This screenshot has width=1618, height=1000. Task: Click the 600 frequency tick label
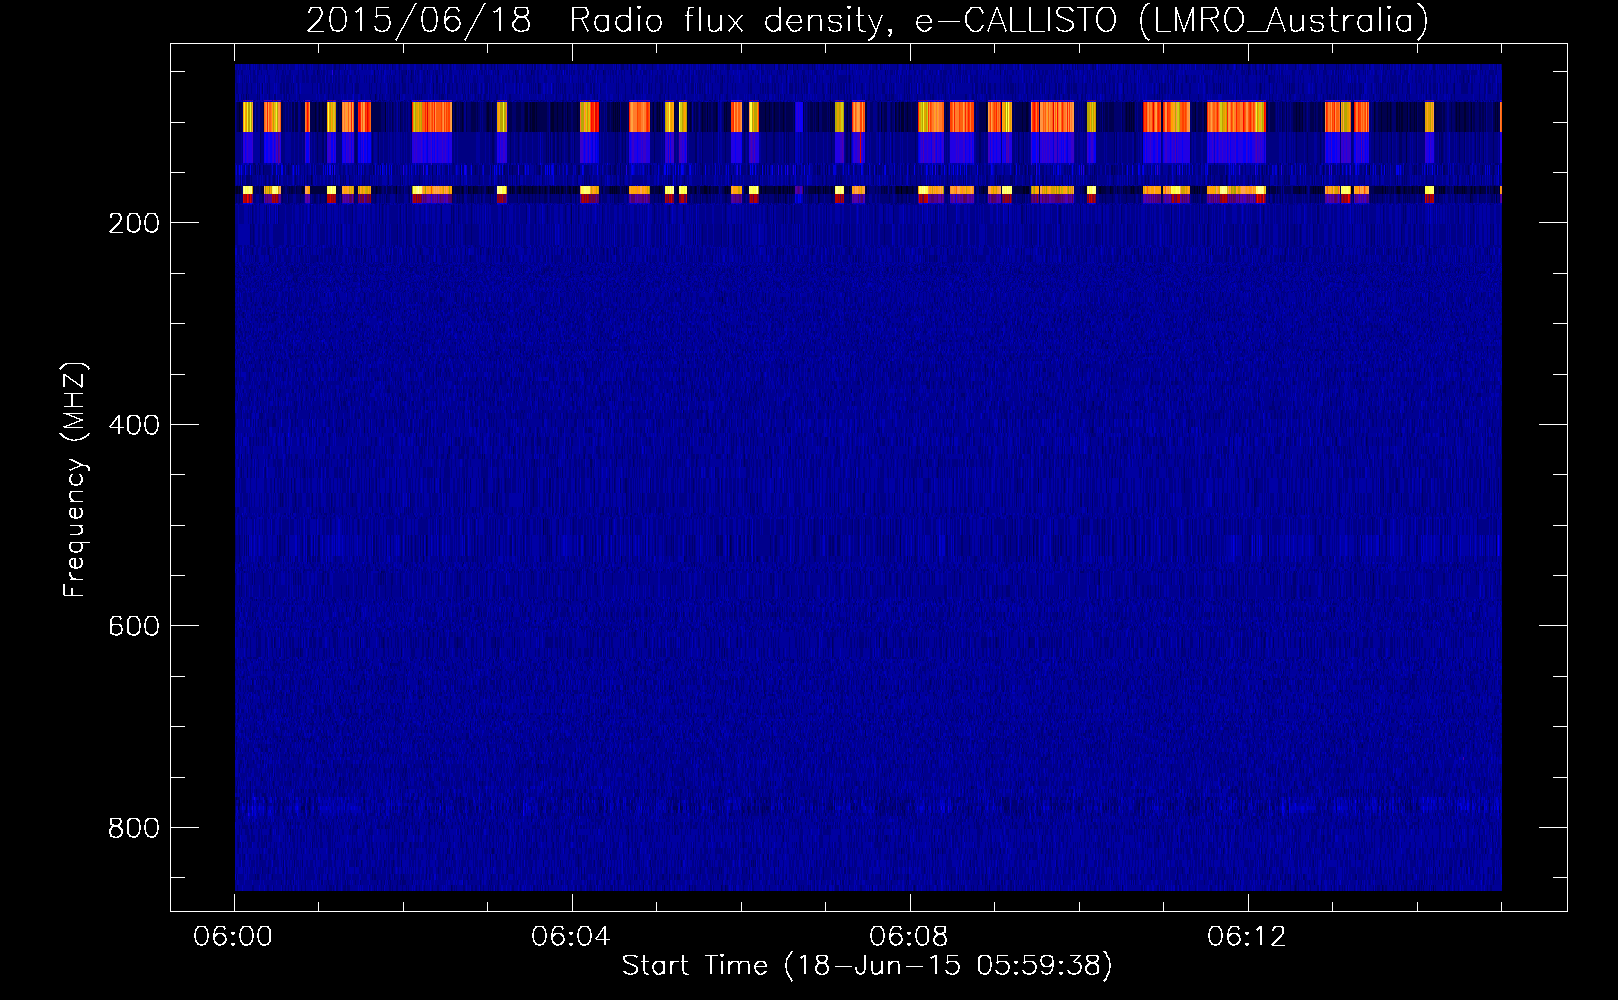coord(134,626)
